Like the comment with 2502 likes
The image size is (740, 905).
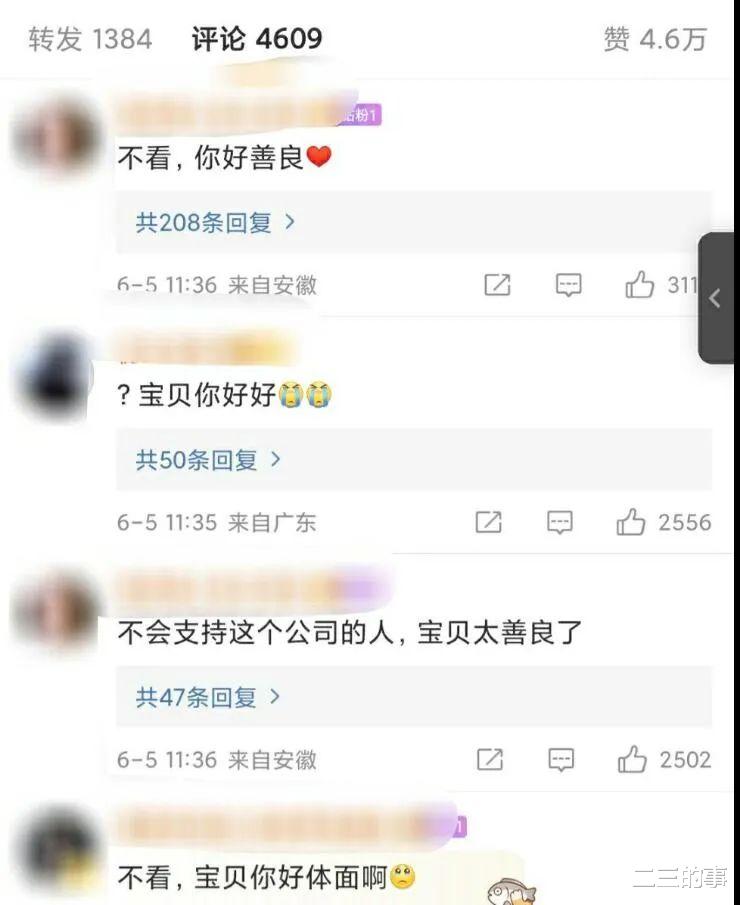coord(632,760)
